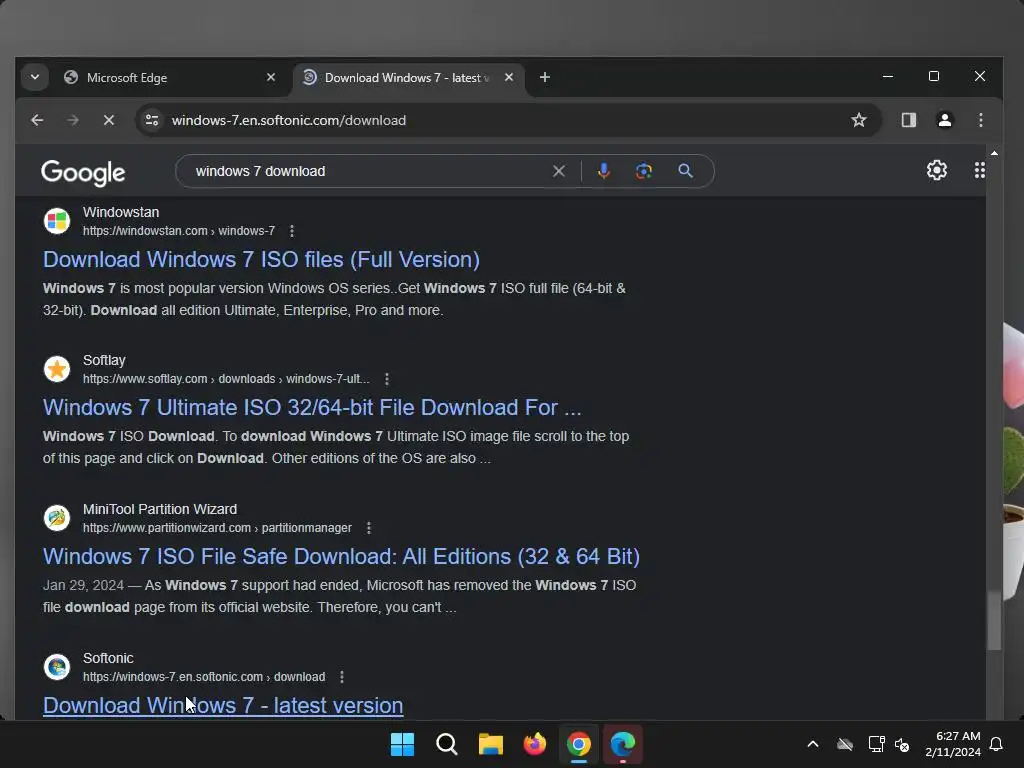Go to Google home via logo

pyautogui.click(x=83, y=172)
